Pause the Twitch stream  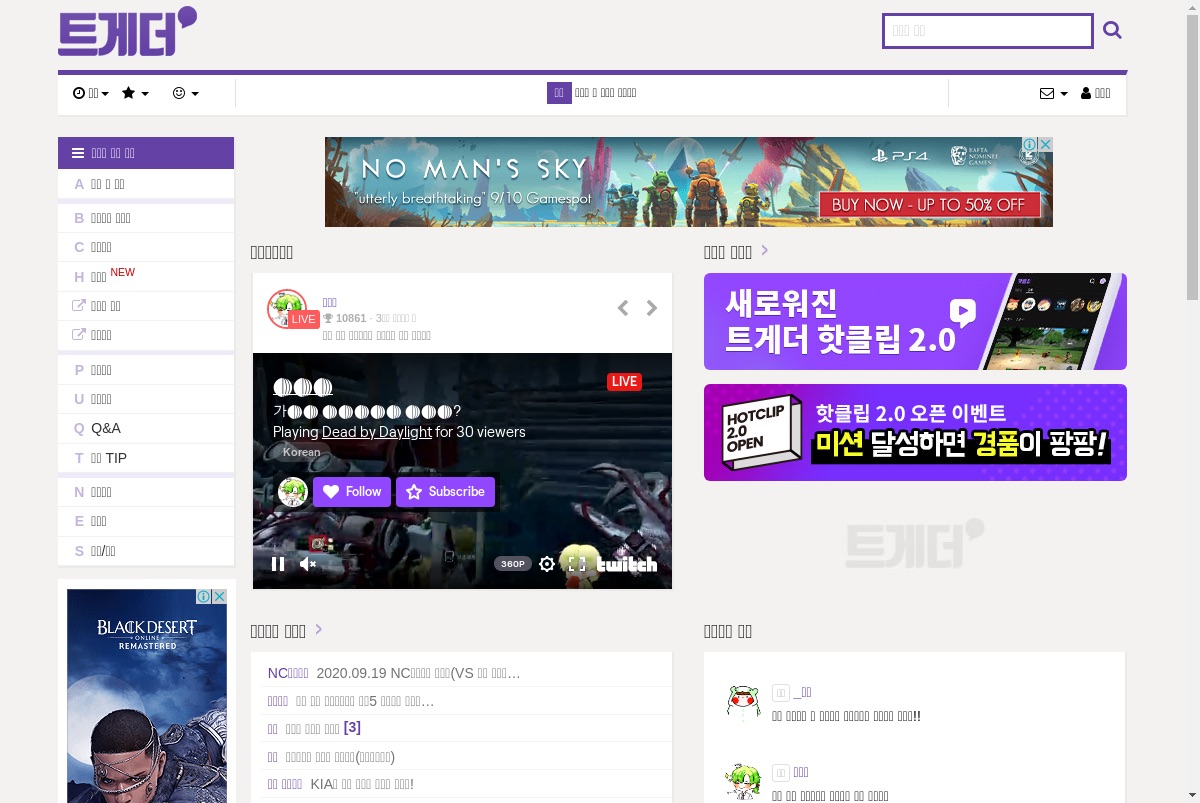[x=278, y=564]
